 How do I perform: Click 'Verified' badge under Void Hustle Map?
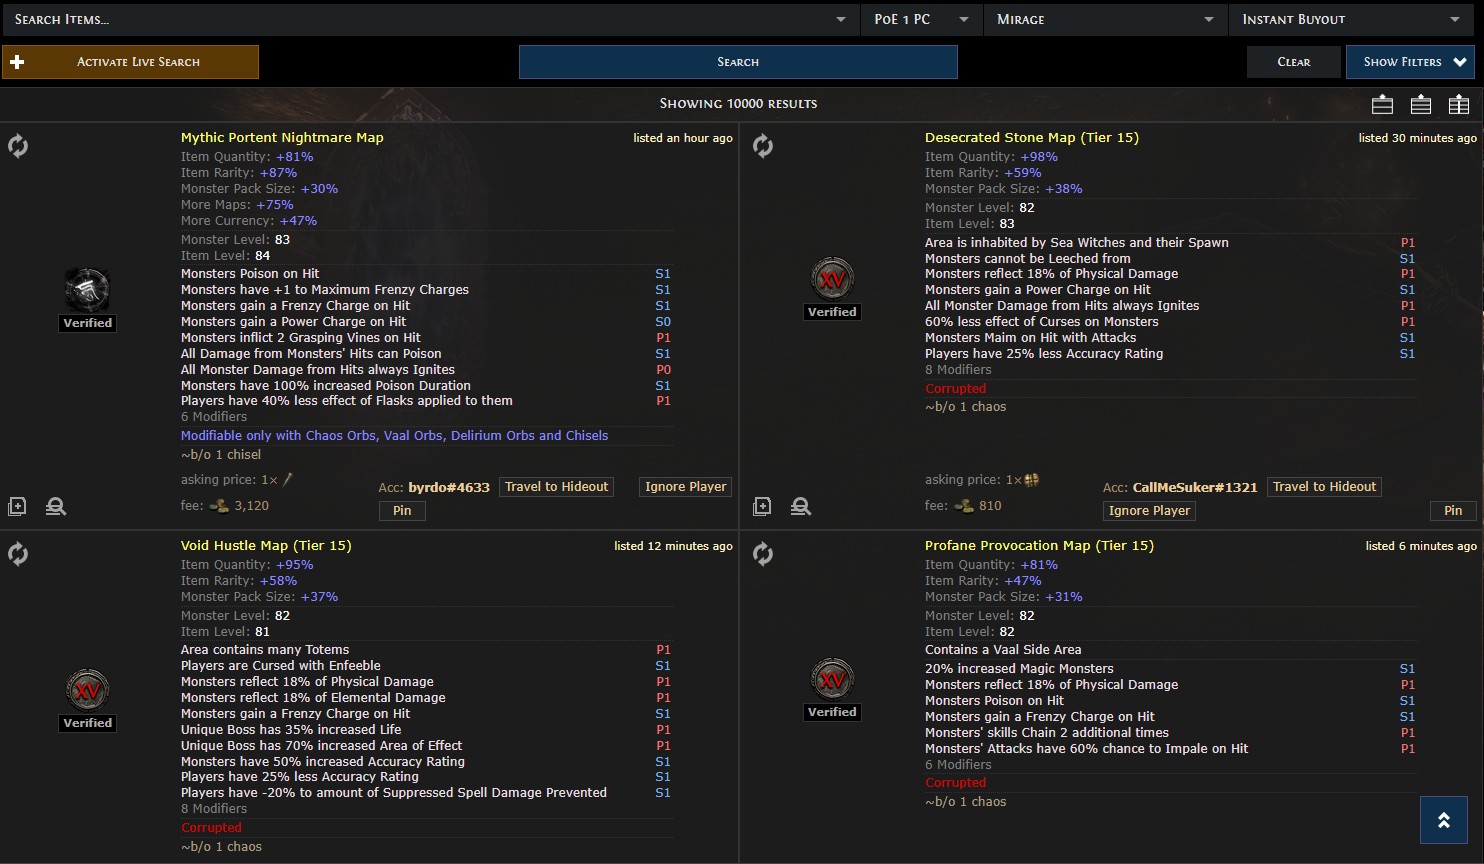(x=88, y=723)
